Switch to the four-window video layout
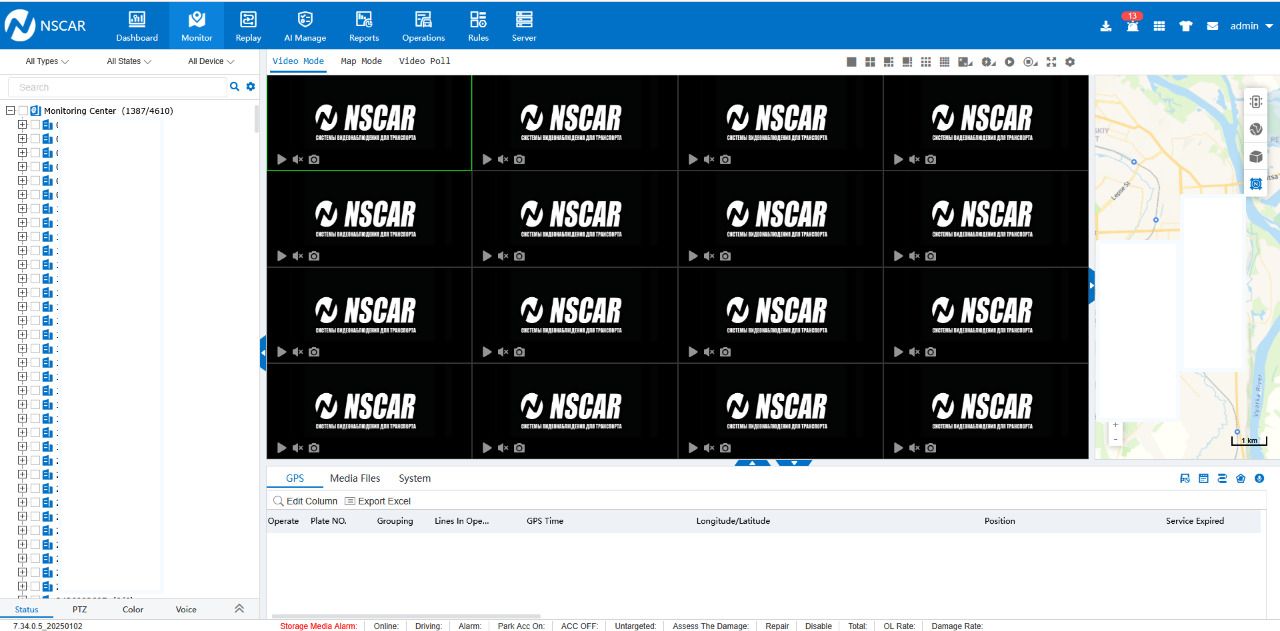The width and height of the screenshot is (1280, 631). tap(870, 62)
